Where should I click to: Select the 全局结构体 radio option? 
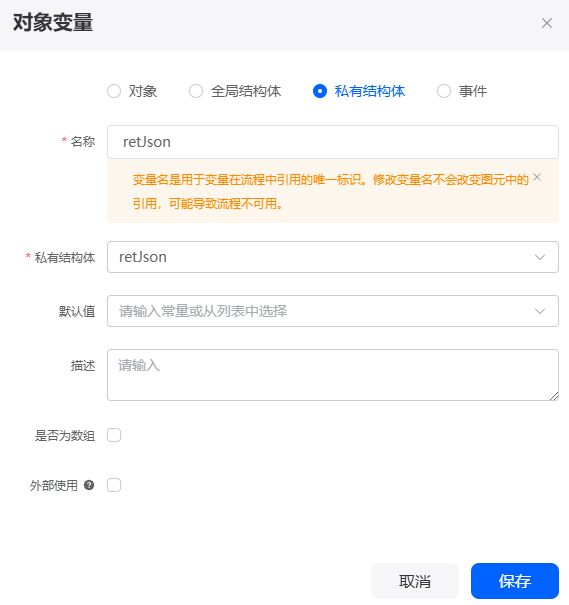click(196, 91)
